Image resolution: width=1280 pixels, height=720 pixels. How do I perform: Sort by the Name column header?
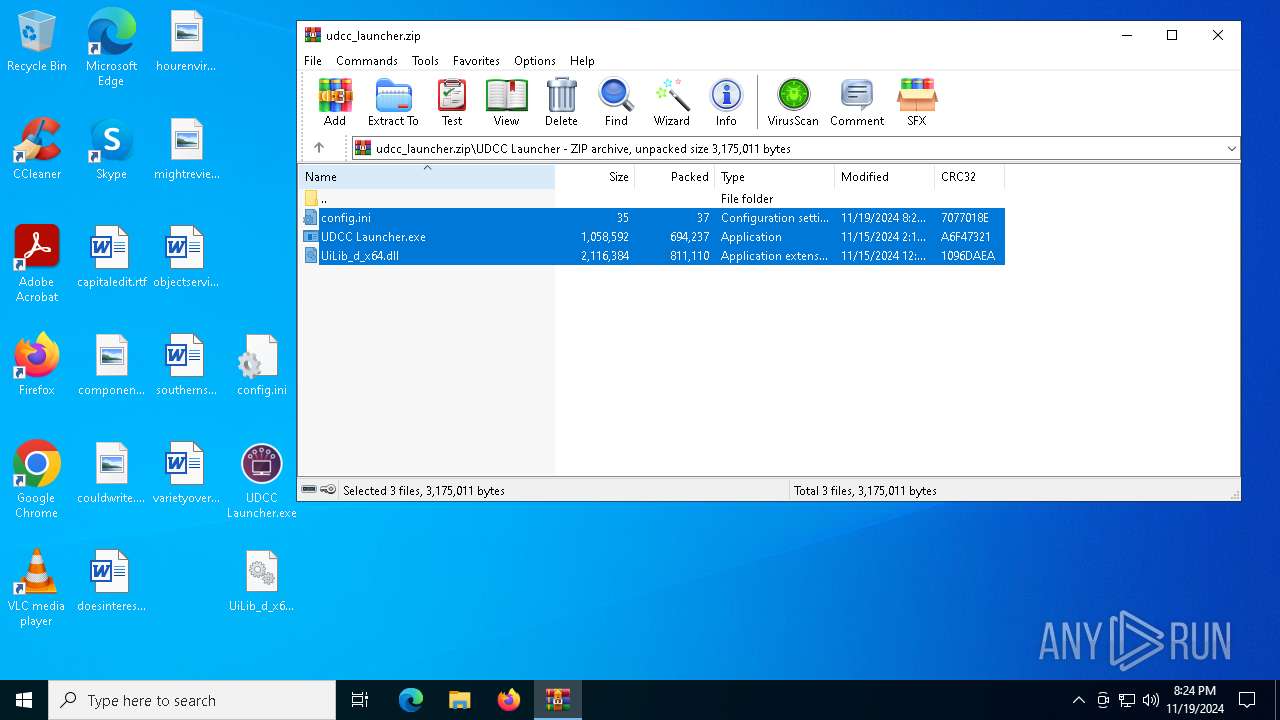[427, 177]
